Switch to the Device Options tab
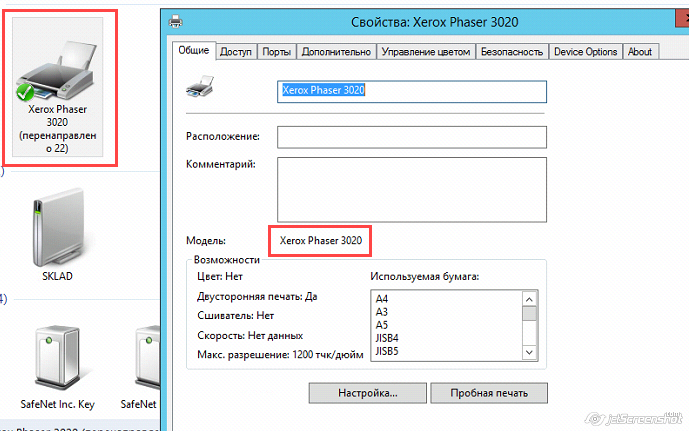The width and height of the screenshot is (689, 431). pos(585,52)
